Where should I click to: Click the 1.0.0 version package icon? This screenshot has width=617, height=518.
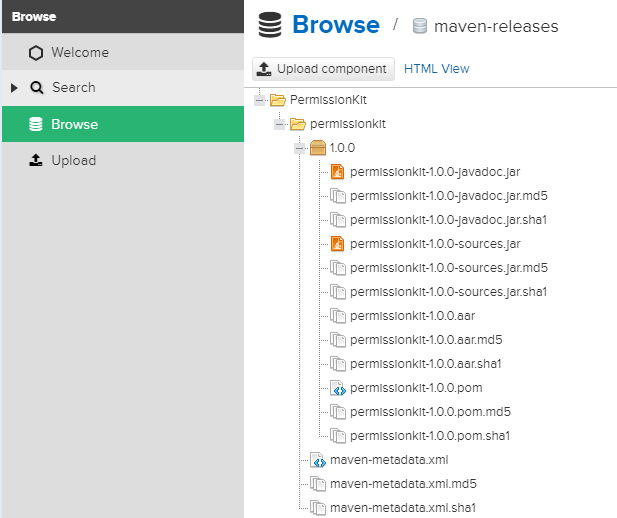[x=318, y=148]
